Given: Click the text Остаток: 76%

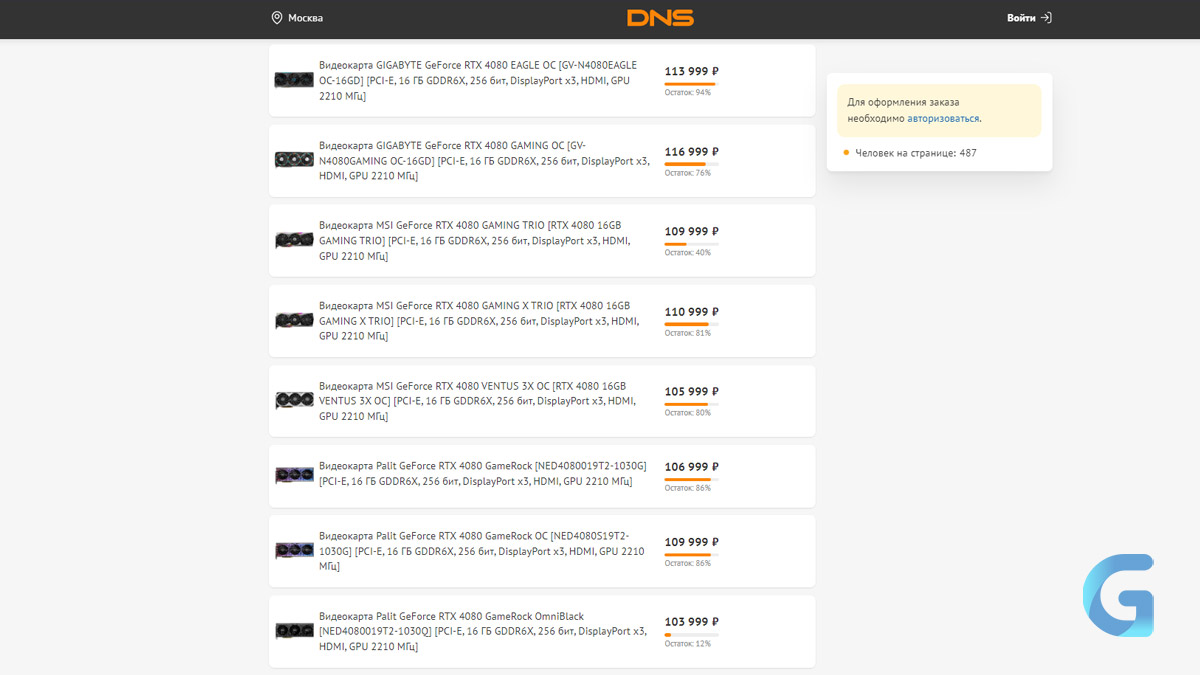Looking at the screenshot, I should coord(688,173).
